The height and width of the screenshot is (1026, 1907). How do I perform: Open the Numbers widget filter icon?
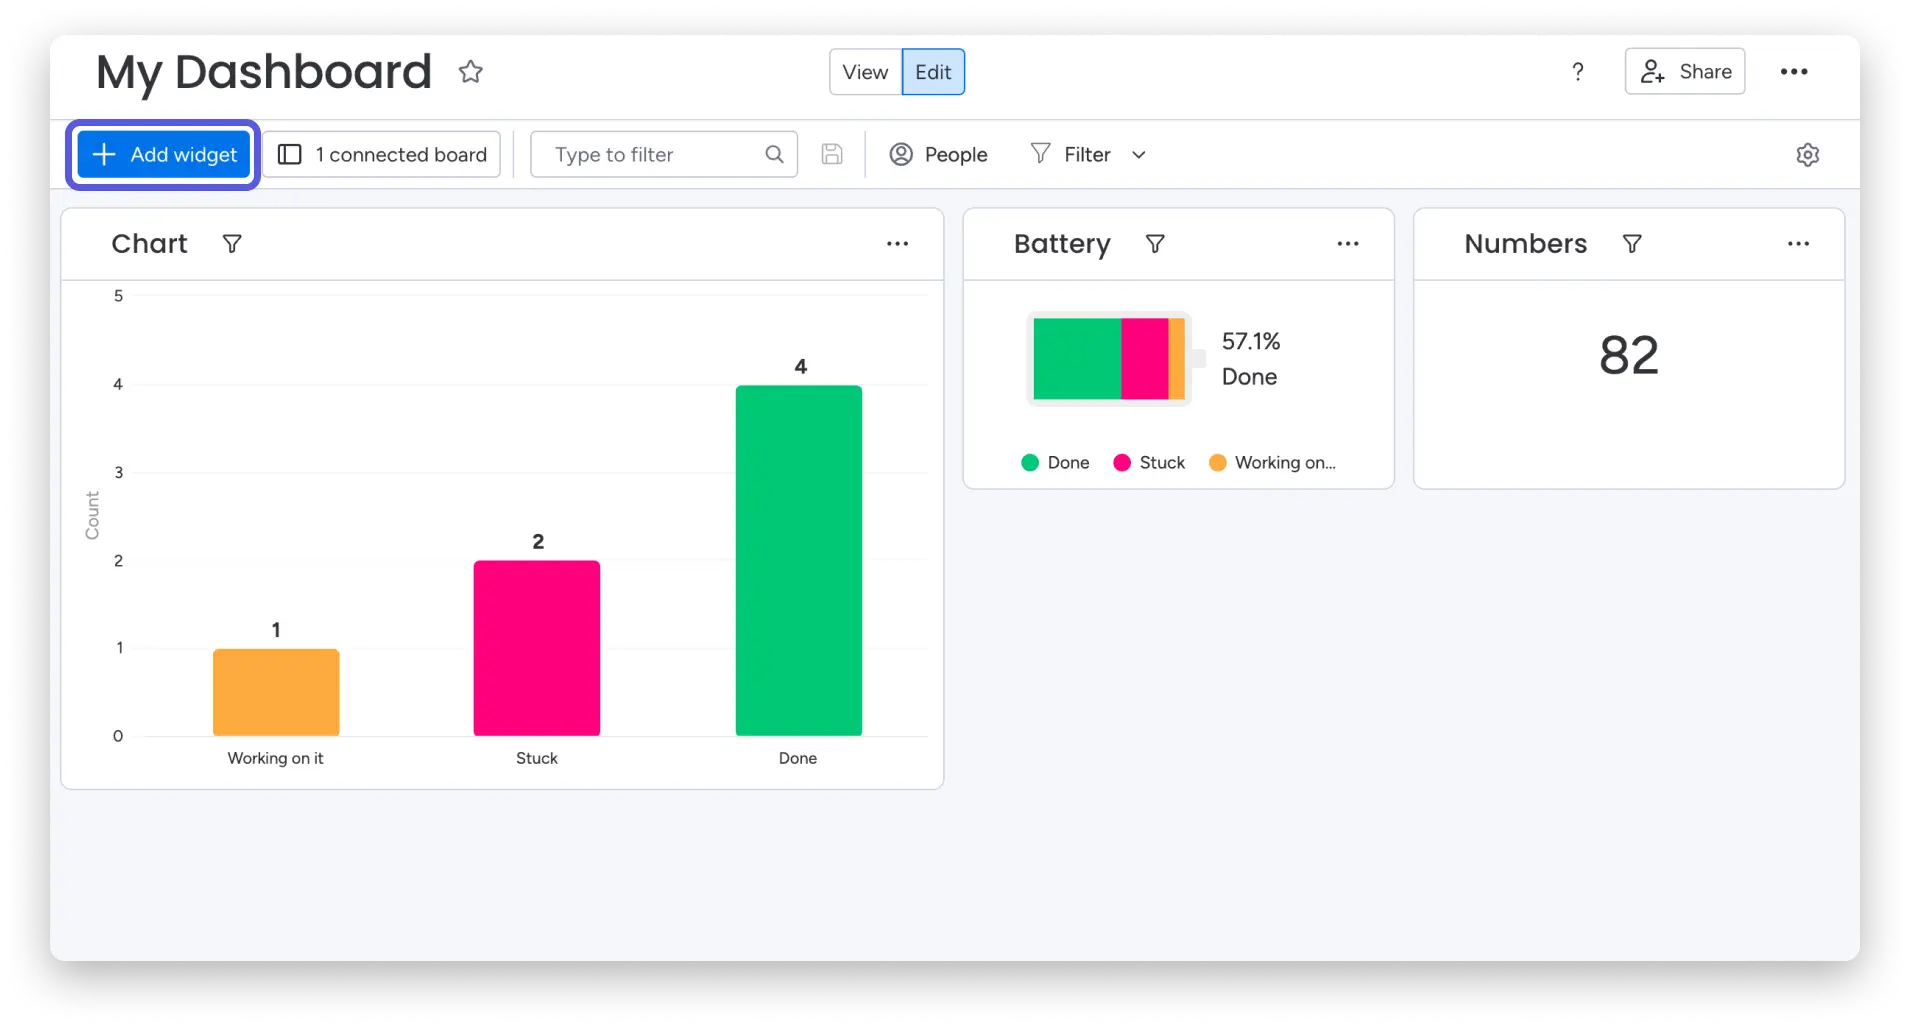(x=1632, y=244)
